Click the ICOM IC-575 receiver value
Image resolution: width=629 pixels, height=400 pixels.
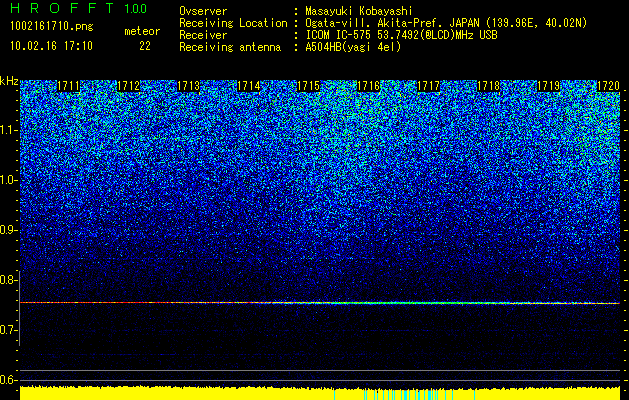coord(402,35)
